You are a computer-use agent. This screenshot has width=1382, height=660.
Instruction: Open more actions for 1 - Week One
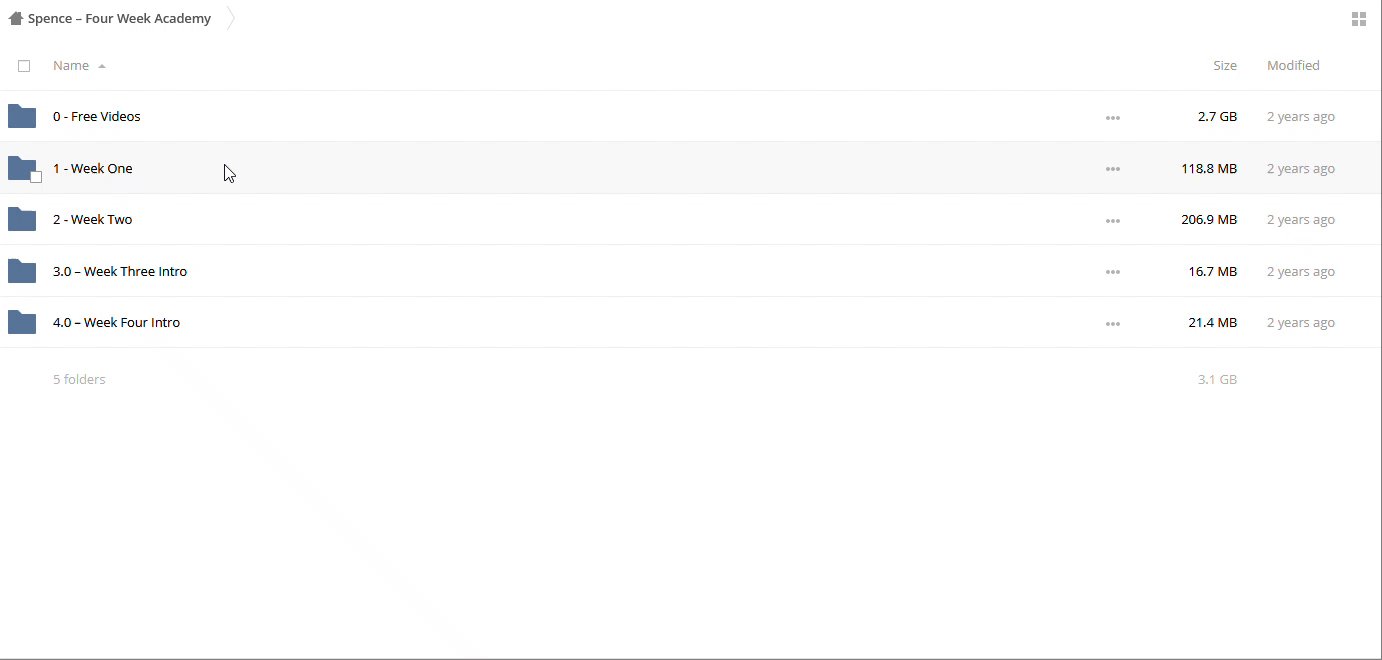(x=1112, y=170)
